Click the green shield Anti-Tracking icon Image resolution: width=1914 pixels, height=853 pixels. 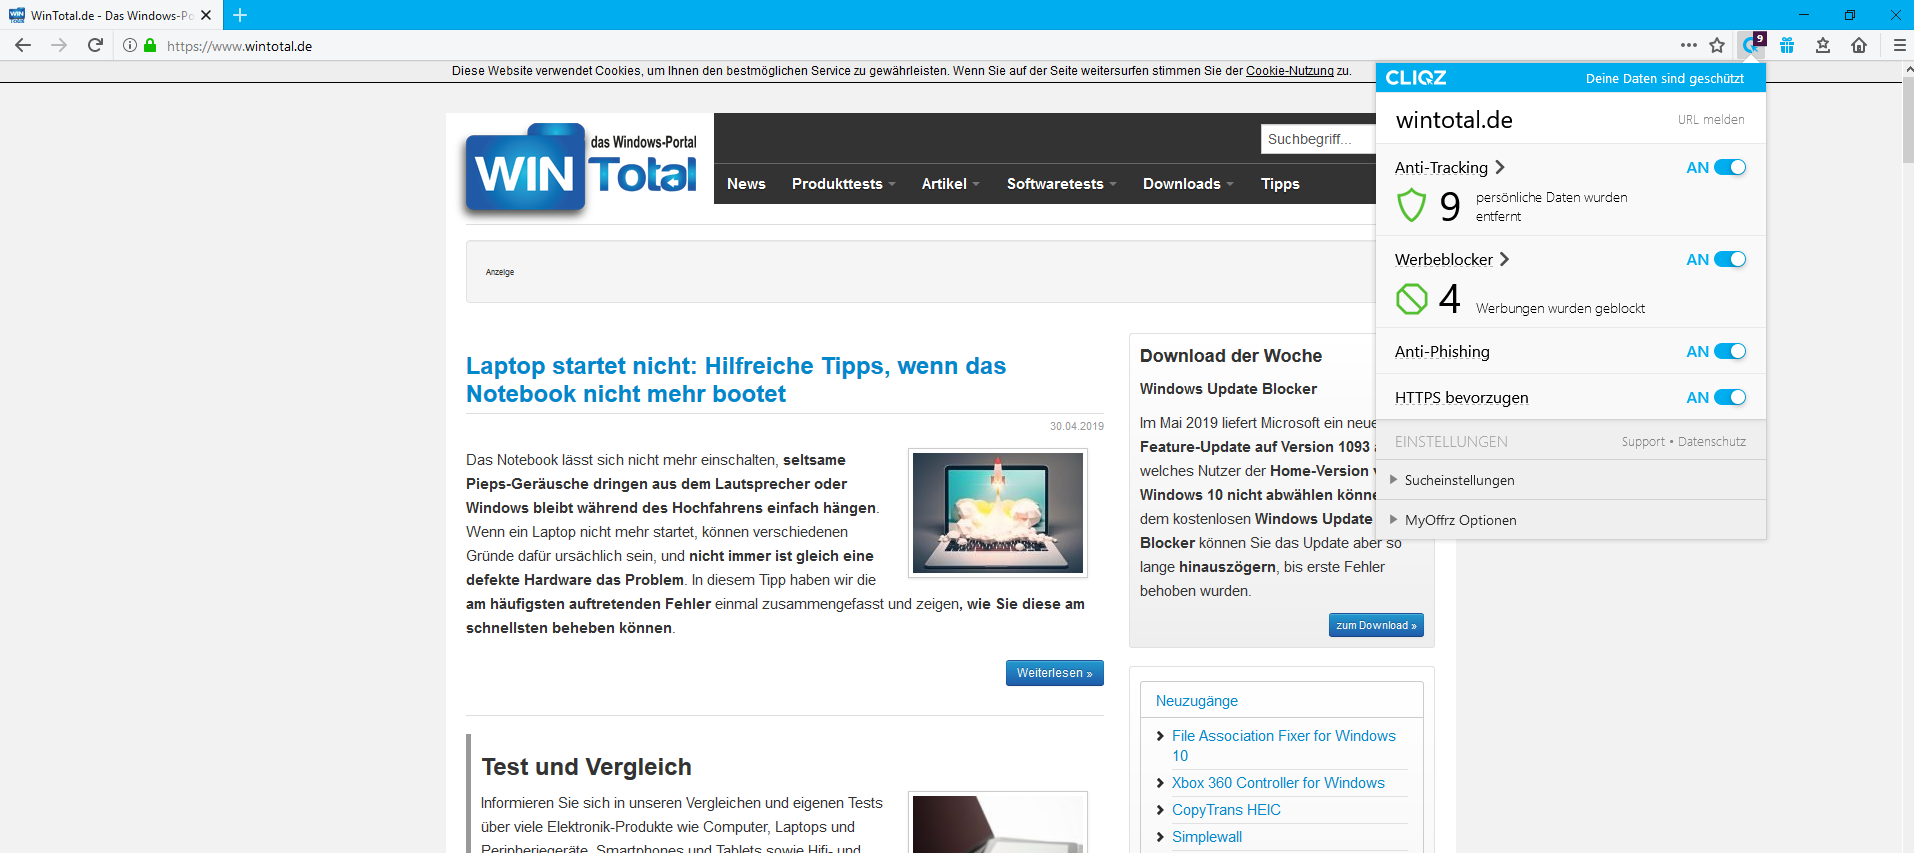1411,205
